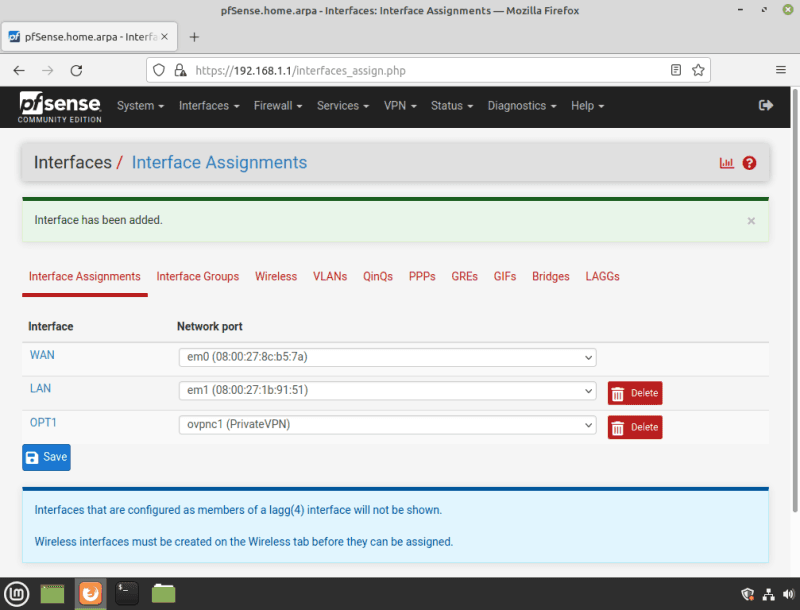Expand the WAN network port dropdown
Image resolution: width=800 pixels, height=610 pixels.
386,357
